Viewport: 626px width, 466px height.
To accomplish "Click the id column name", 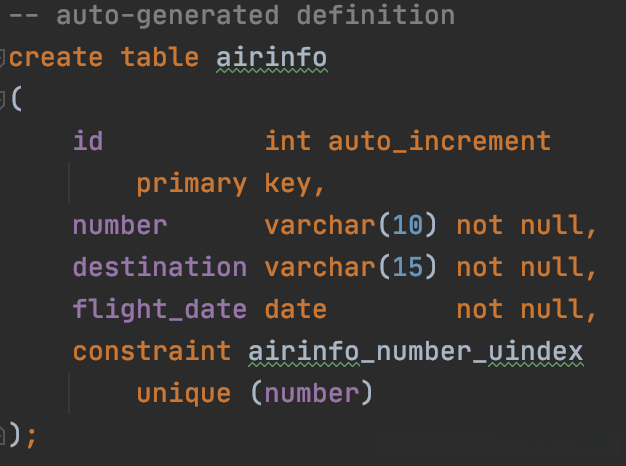I will [88, 141].
